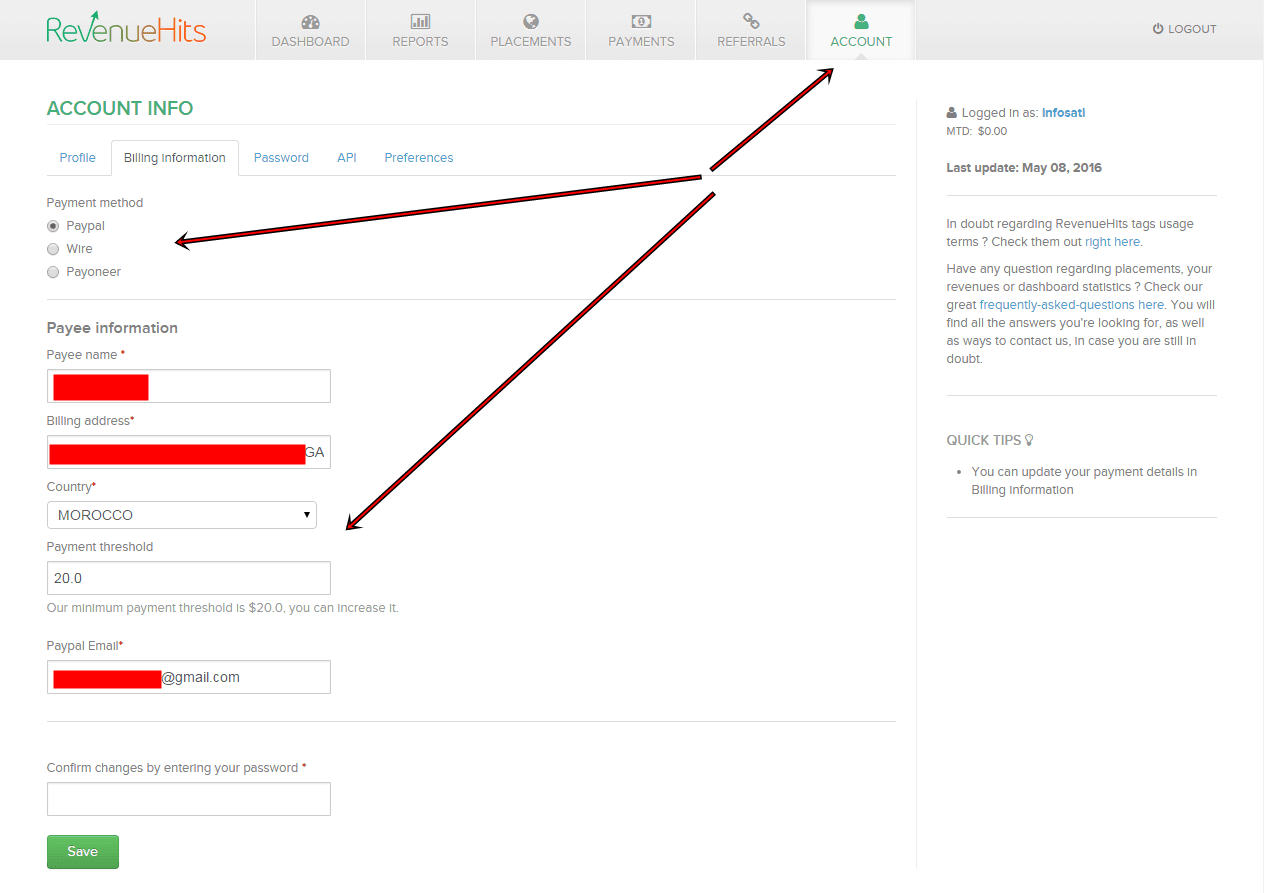1264x893 pixels.
Task: Click the Placements globe icon
Action: point(530,22)
